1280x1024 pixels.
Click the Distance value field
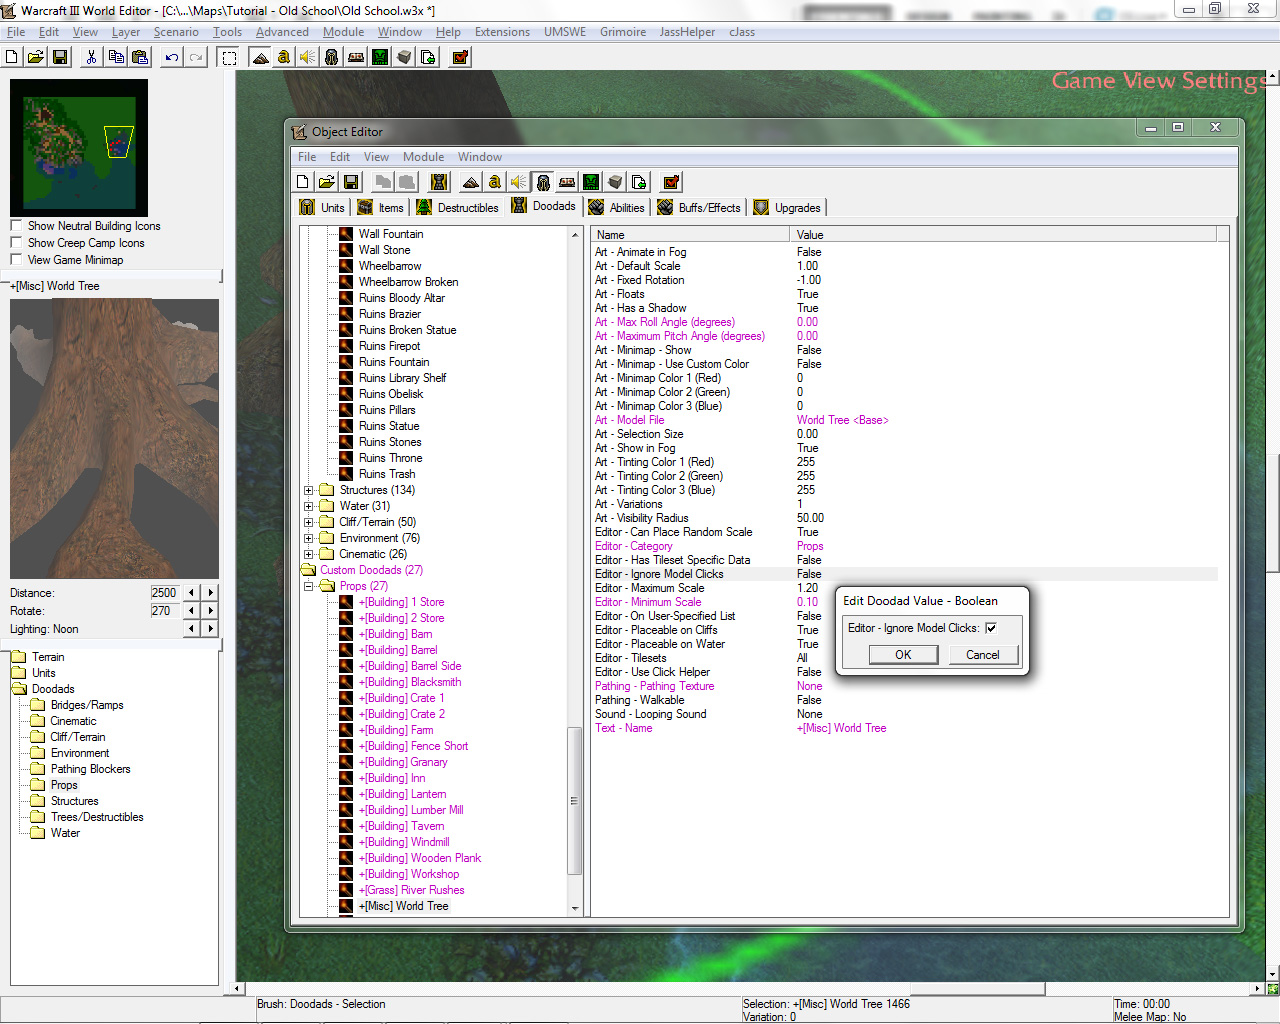pyautogui.click(x=164, y=593)
